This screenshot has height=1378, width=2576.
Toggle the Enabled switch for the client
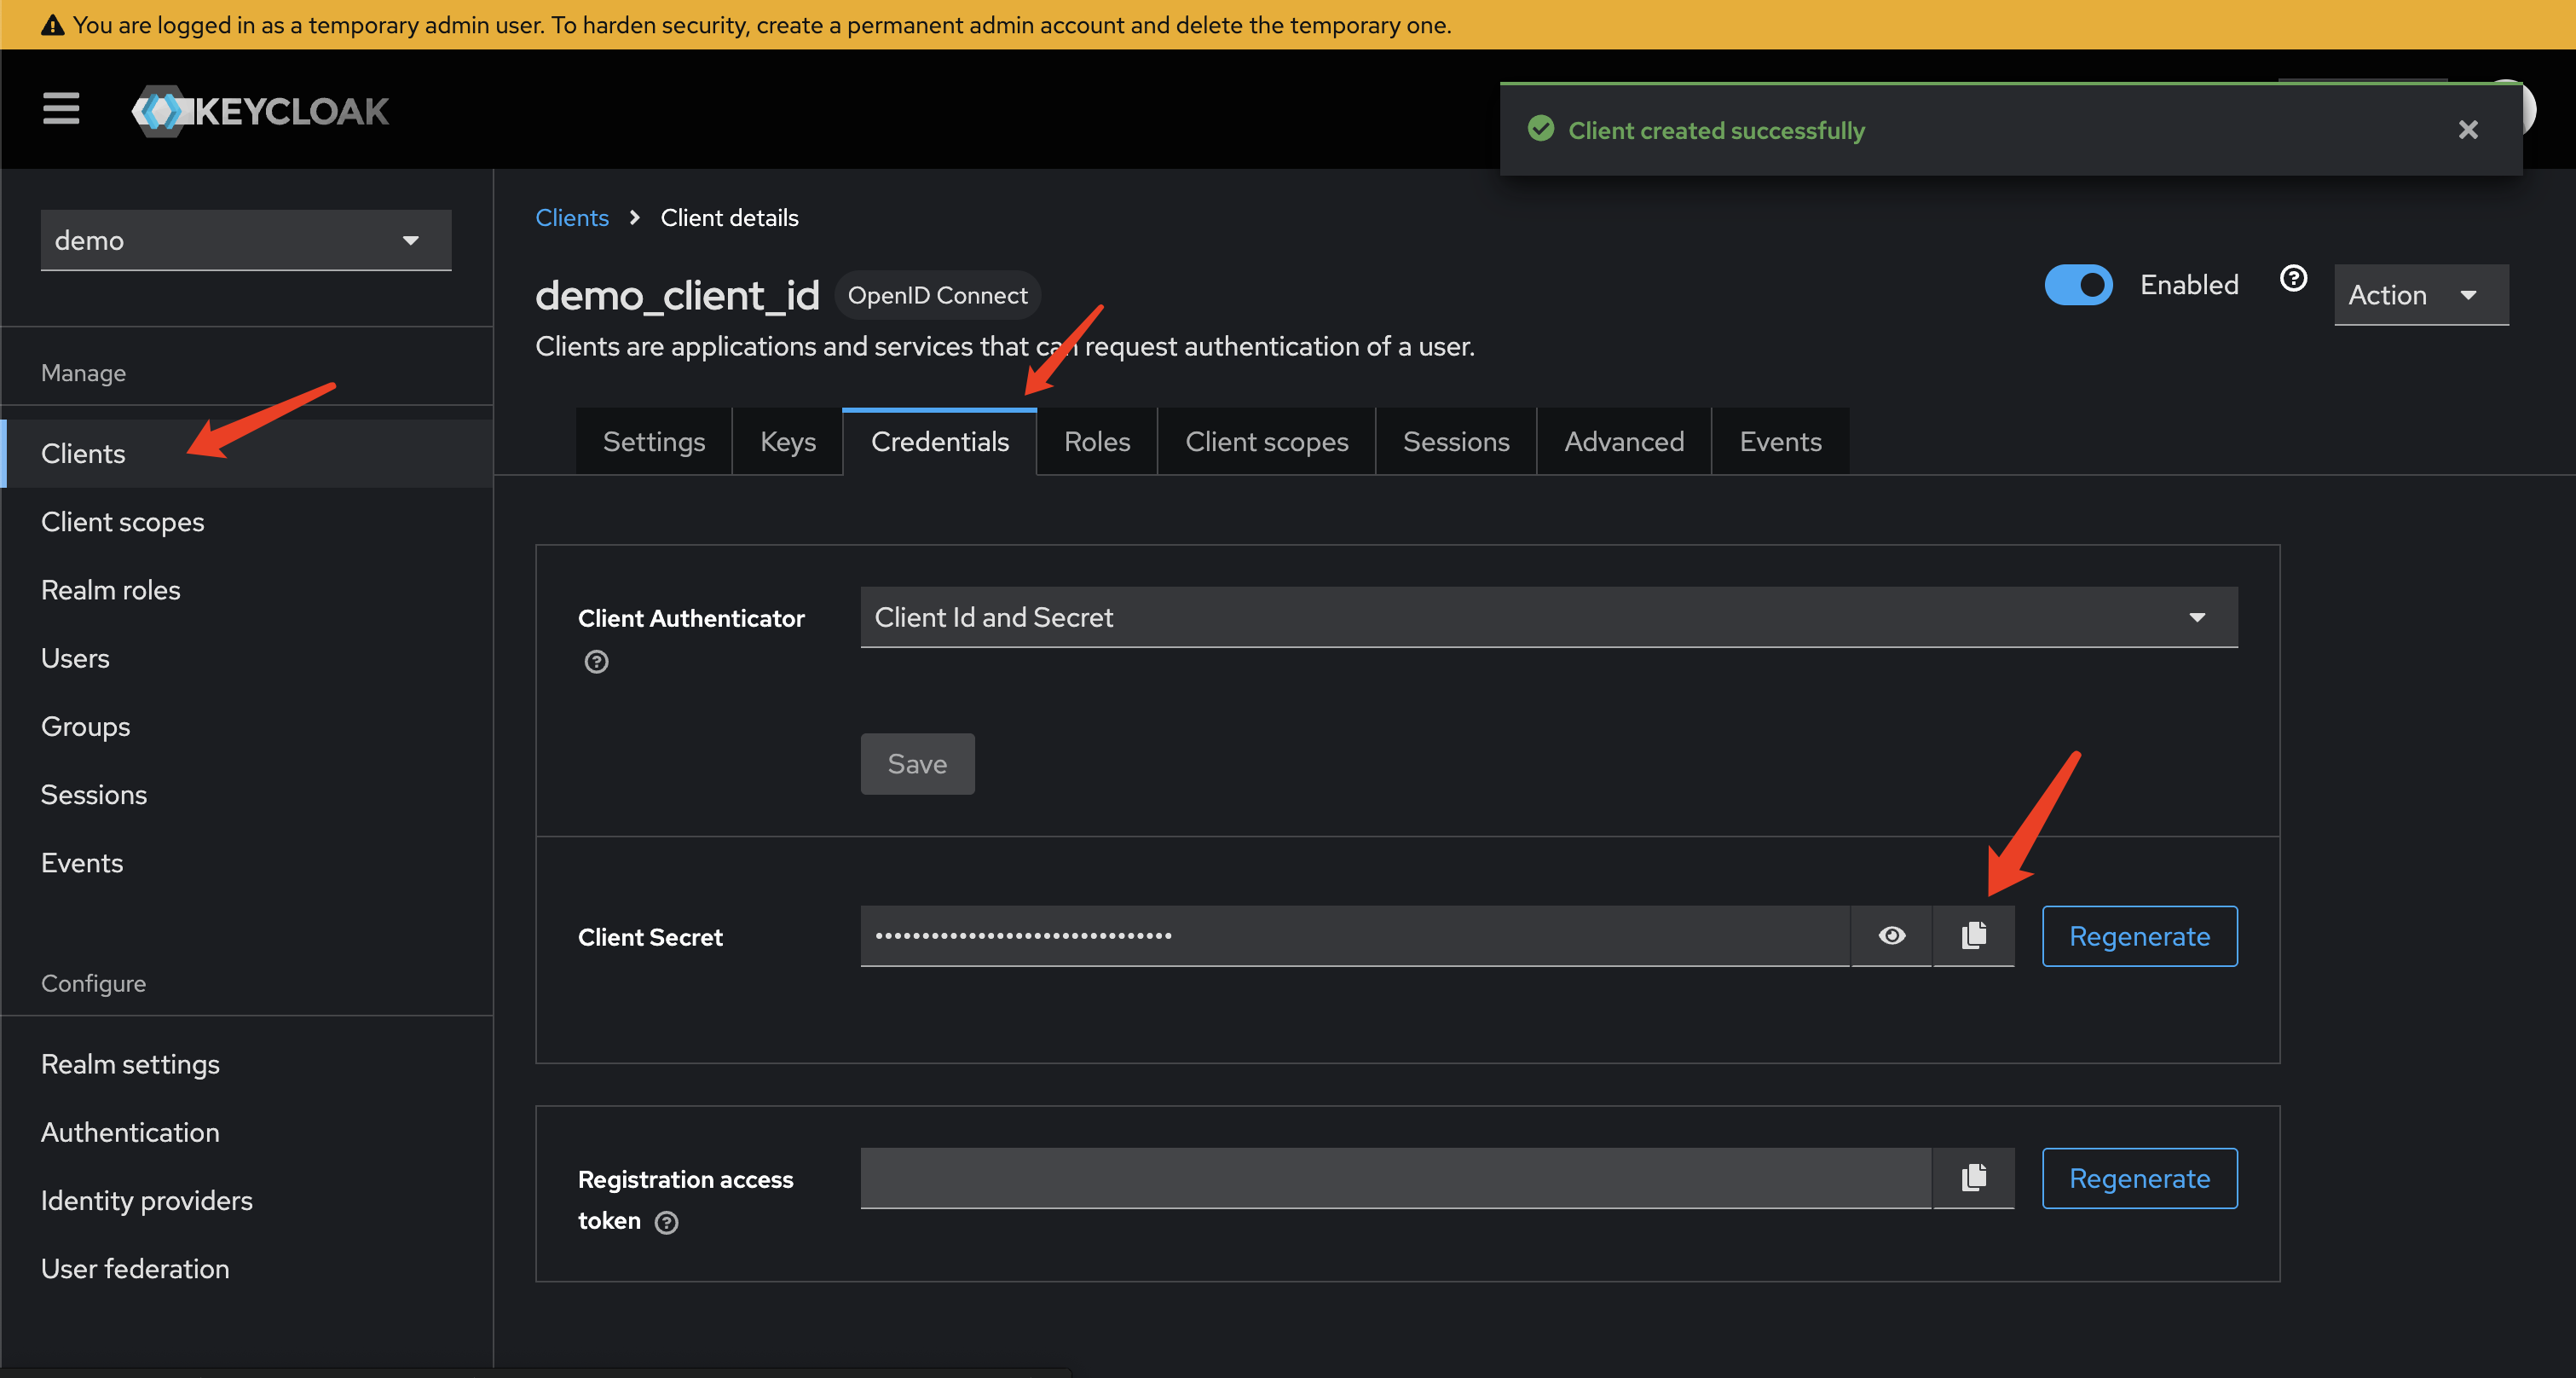(x=2078, y=285)
